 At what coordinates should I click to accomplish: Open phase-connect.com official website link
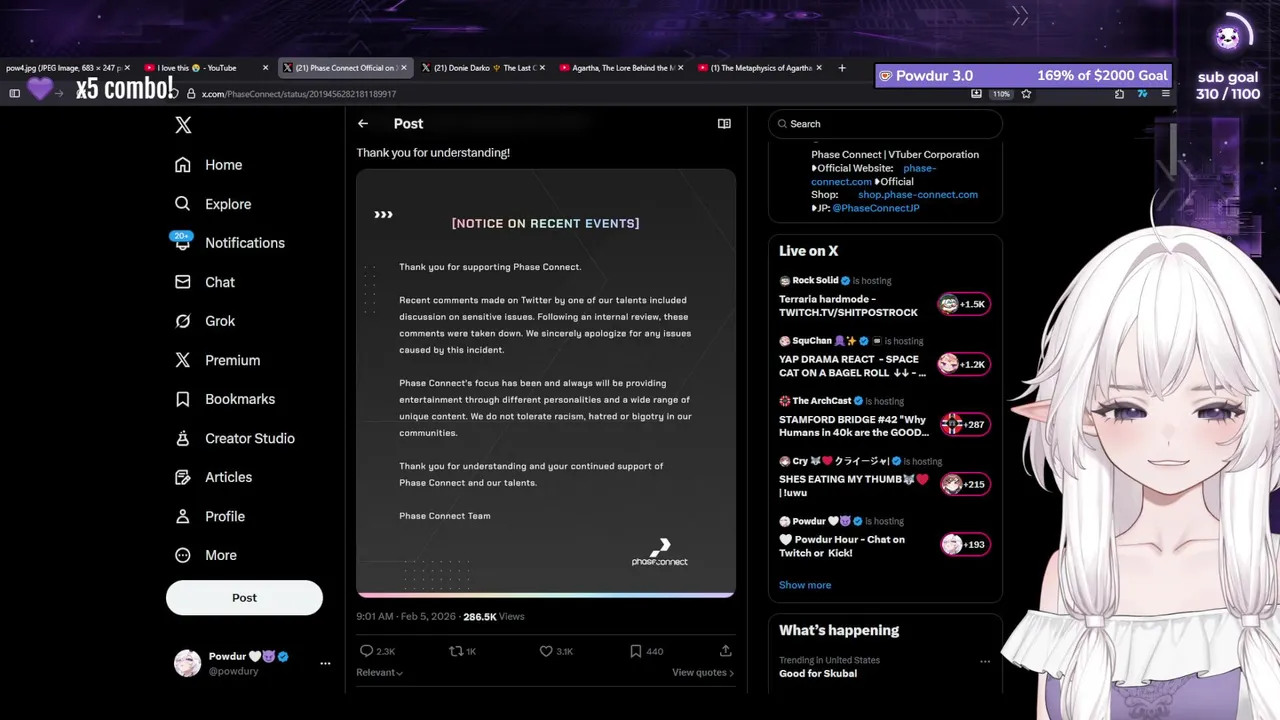click(x=873, y=175)
